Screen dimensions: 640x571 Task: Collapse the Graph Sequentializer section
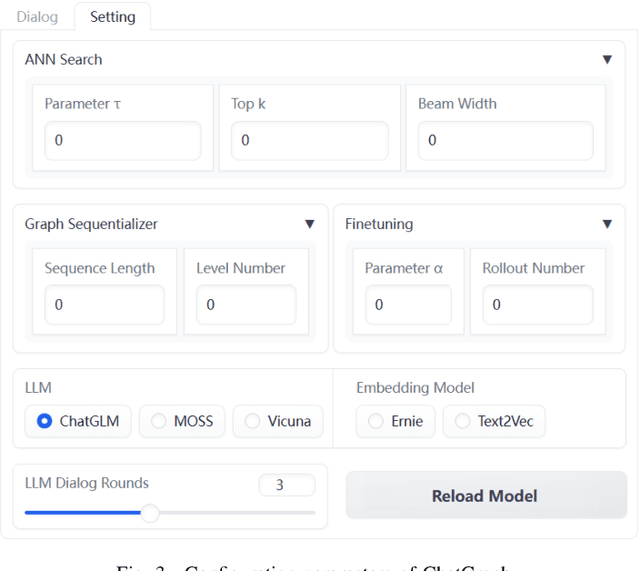(309, 225)
